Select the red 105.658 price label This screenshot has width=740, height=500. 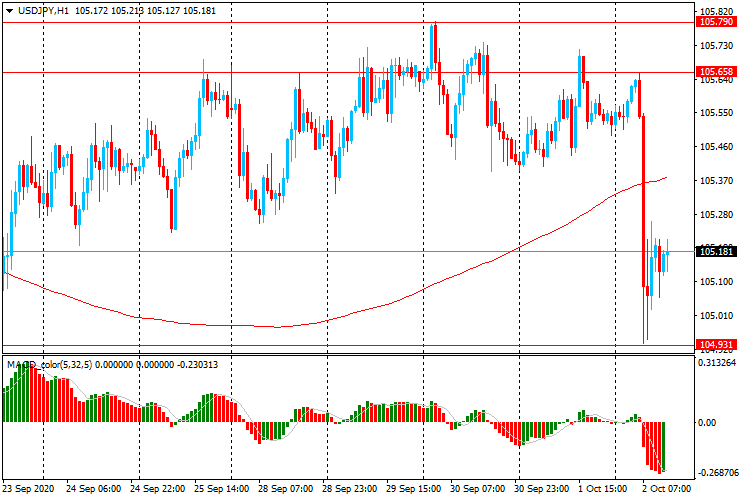point(716,72)
